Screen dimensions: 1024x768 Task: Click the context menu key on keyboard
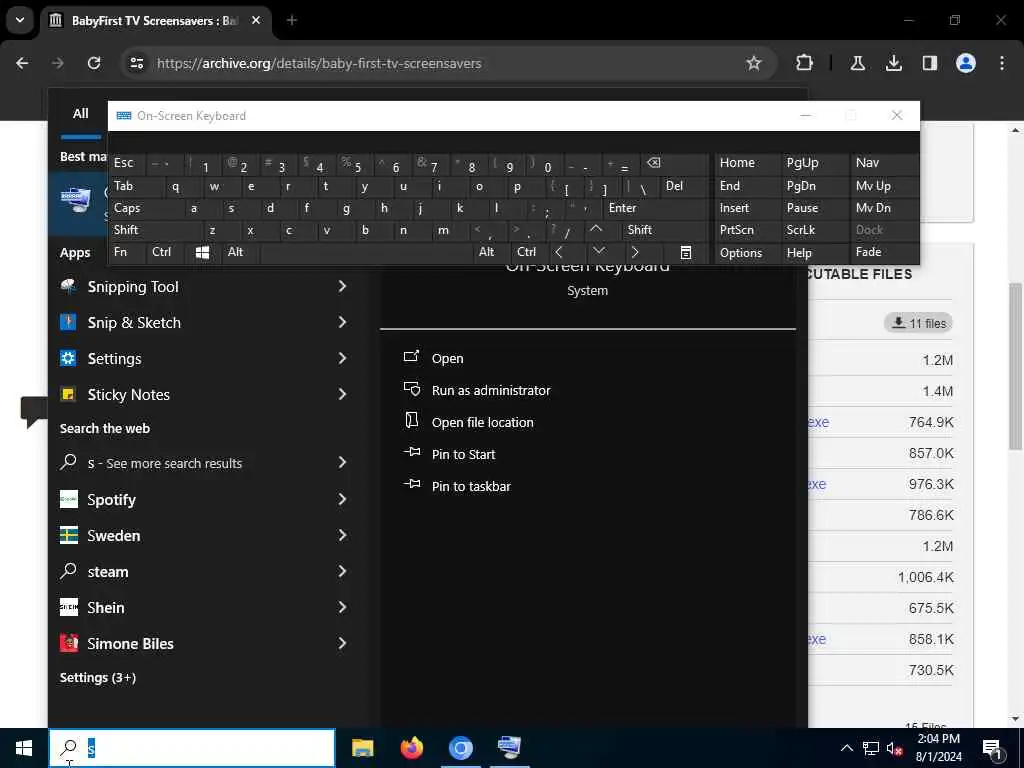click(x=686, y=252)
